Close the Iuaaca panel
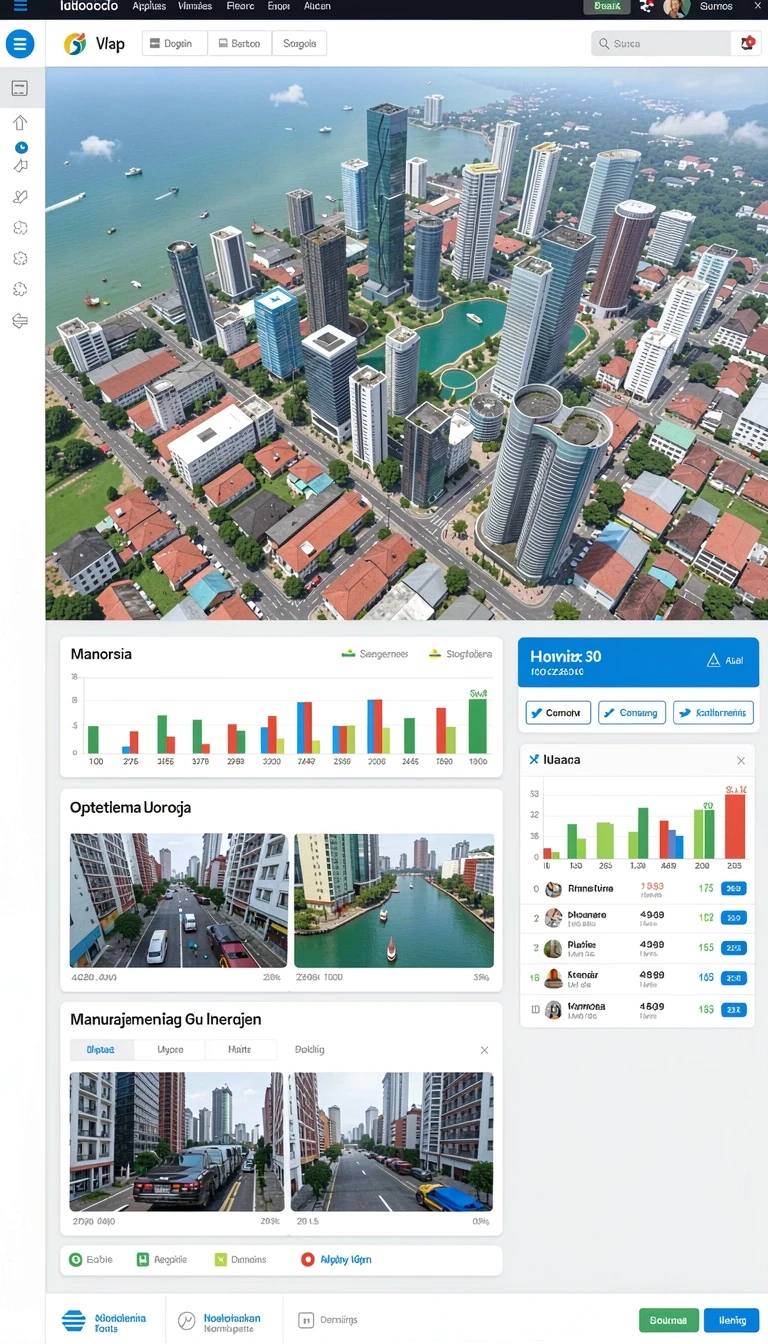The width and height of the screenshot is (768, 1344). click(741, 761)
